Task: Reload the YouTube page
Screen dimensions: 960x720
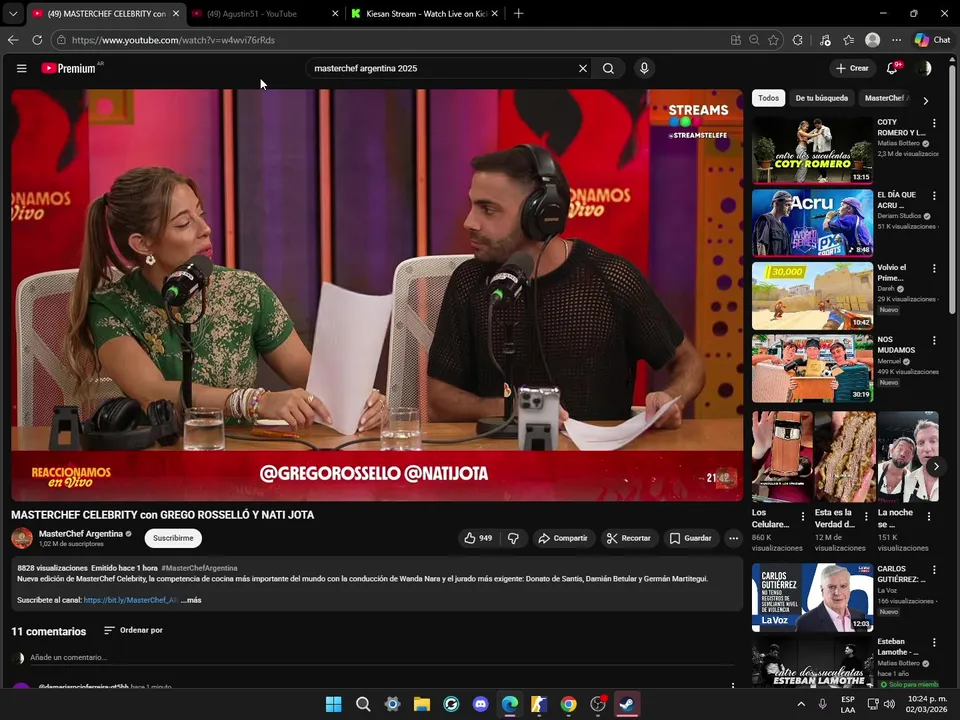Action: pos(37,40)
